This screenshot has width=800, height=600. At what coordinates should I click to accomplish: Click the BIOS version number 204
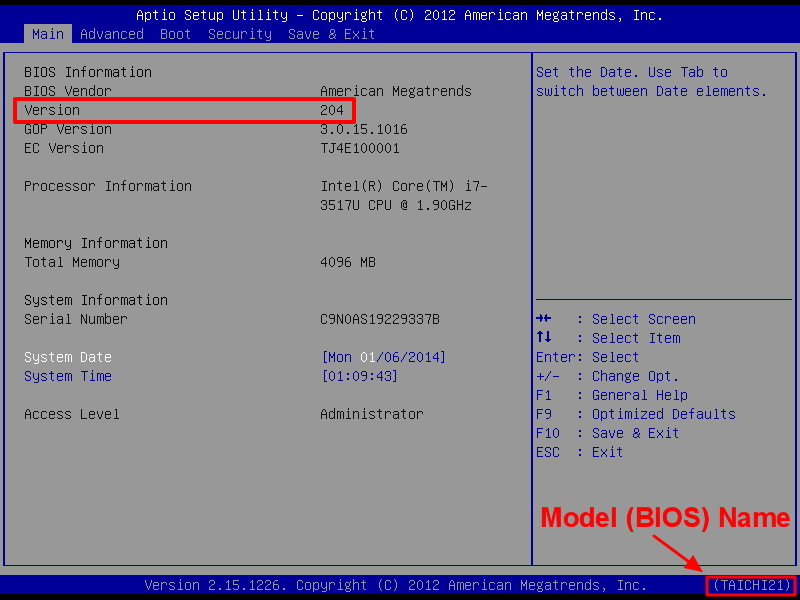(332, 110)
